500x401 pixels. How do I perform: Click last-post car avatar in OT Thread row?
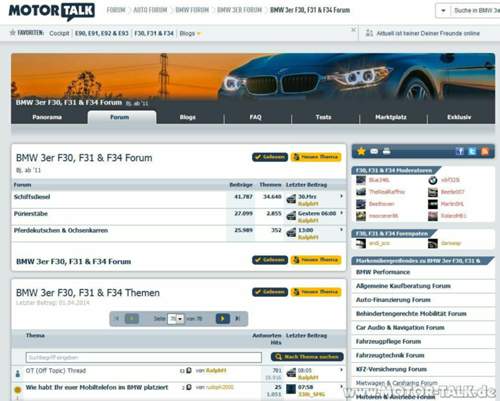tap(291, 373)
